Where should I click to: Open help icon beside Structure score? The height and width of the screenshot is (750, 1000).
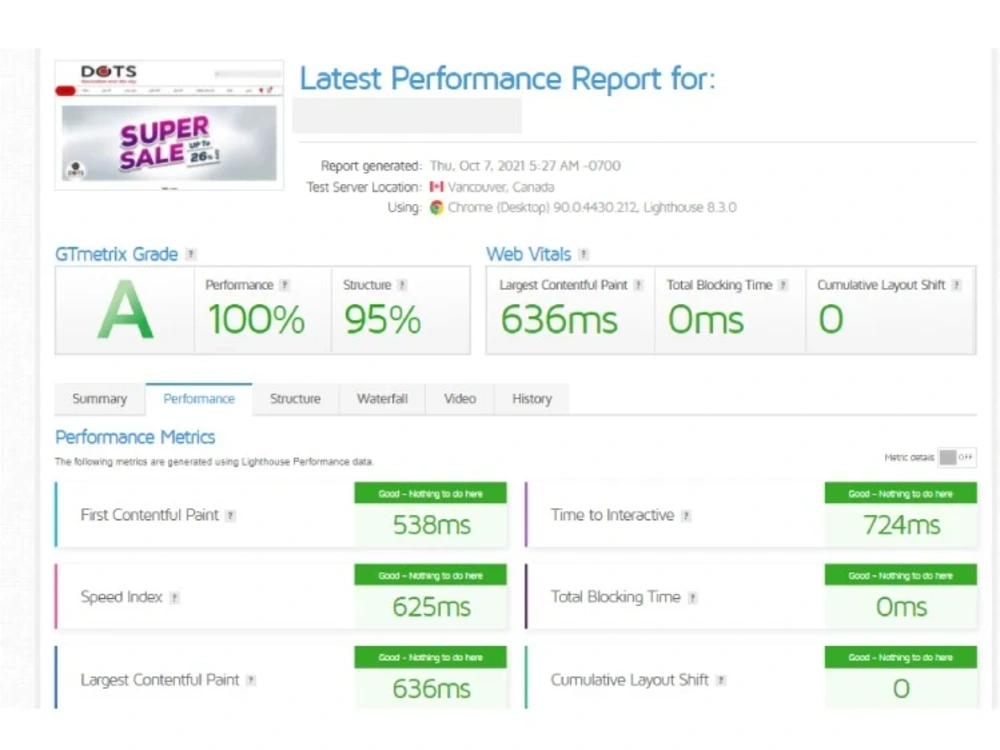tap(402, 285)
